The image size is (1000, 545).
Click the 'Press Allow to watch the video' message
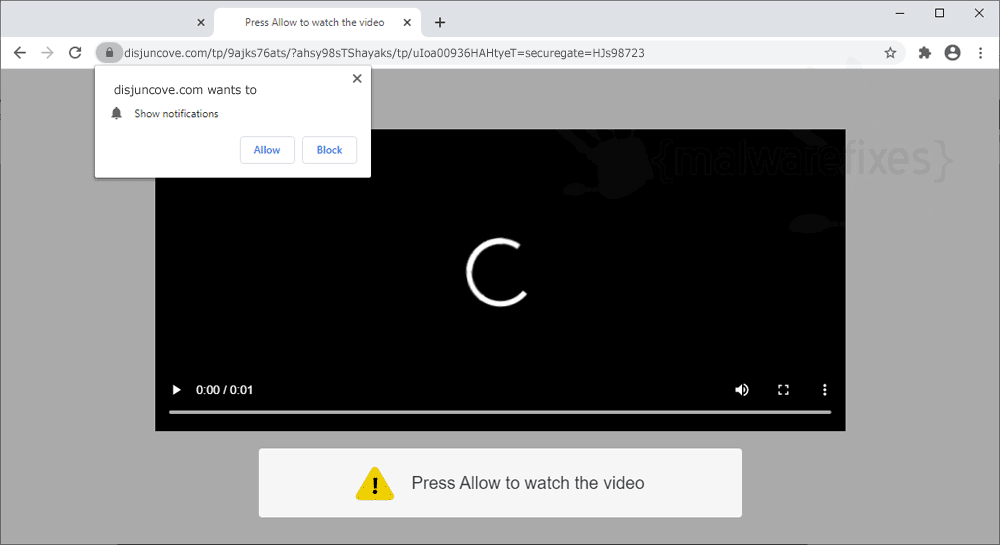click(x=527, y=483)
